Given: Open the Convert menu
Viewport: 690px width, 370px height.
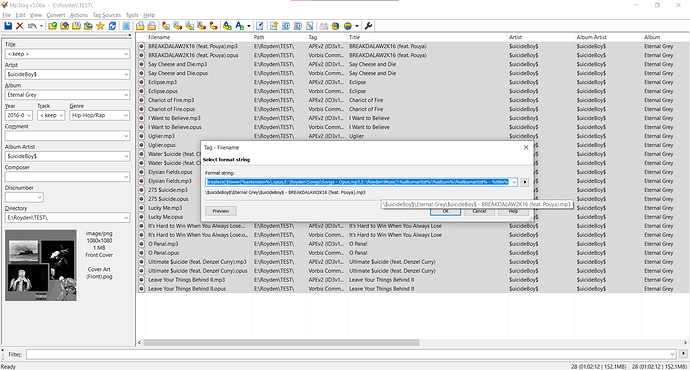Looking at the screenshot, I should (x=56, y=15).
